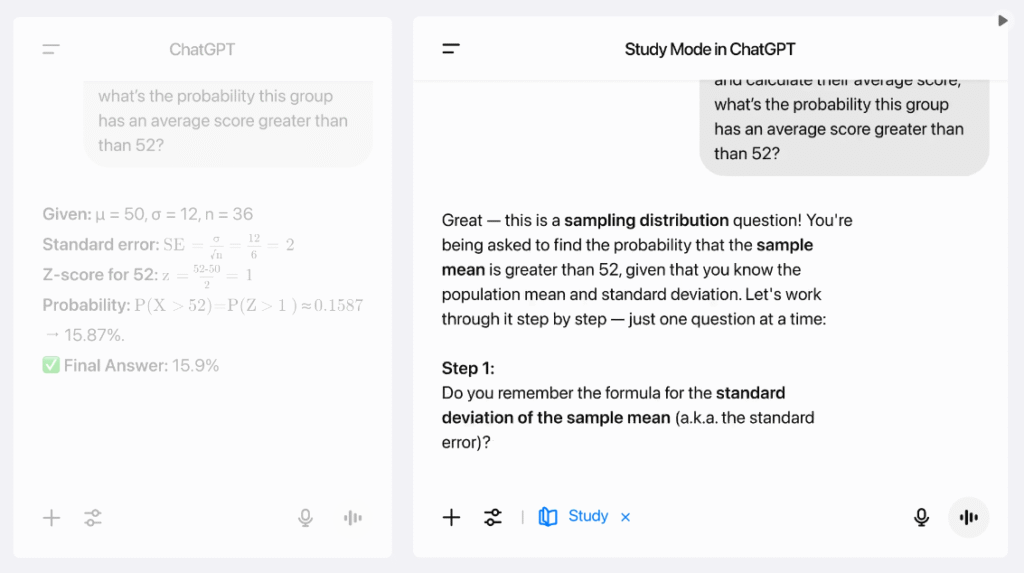Start voice mode in the left panel
Screen dimensions: 1024x573
coord(352,517)
